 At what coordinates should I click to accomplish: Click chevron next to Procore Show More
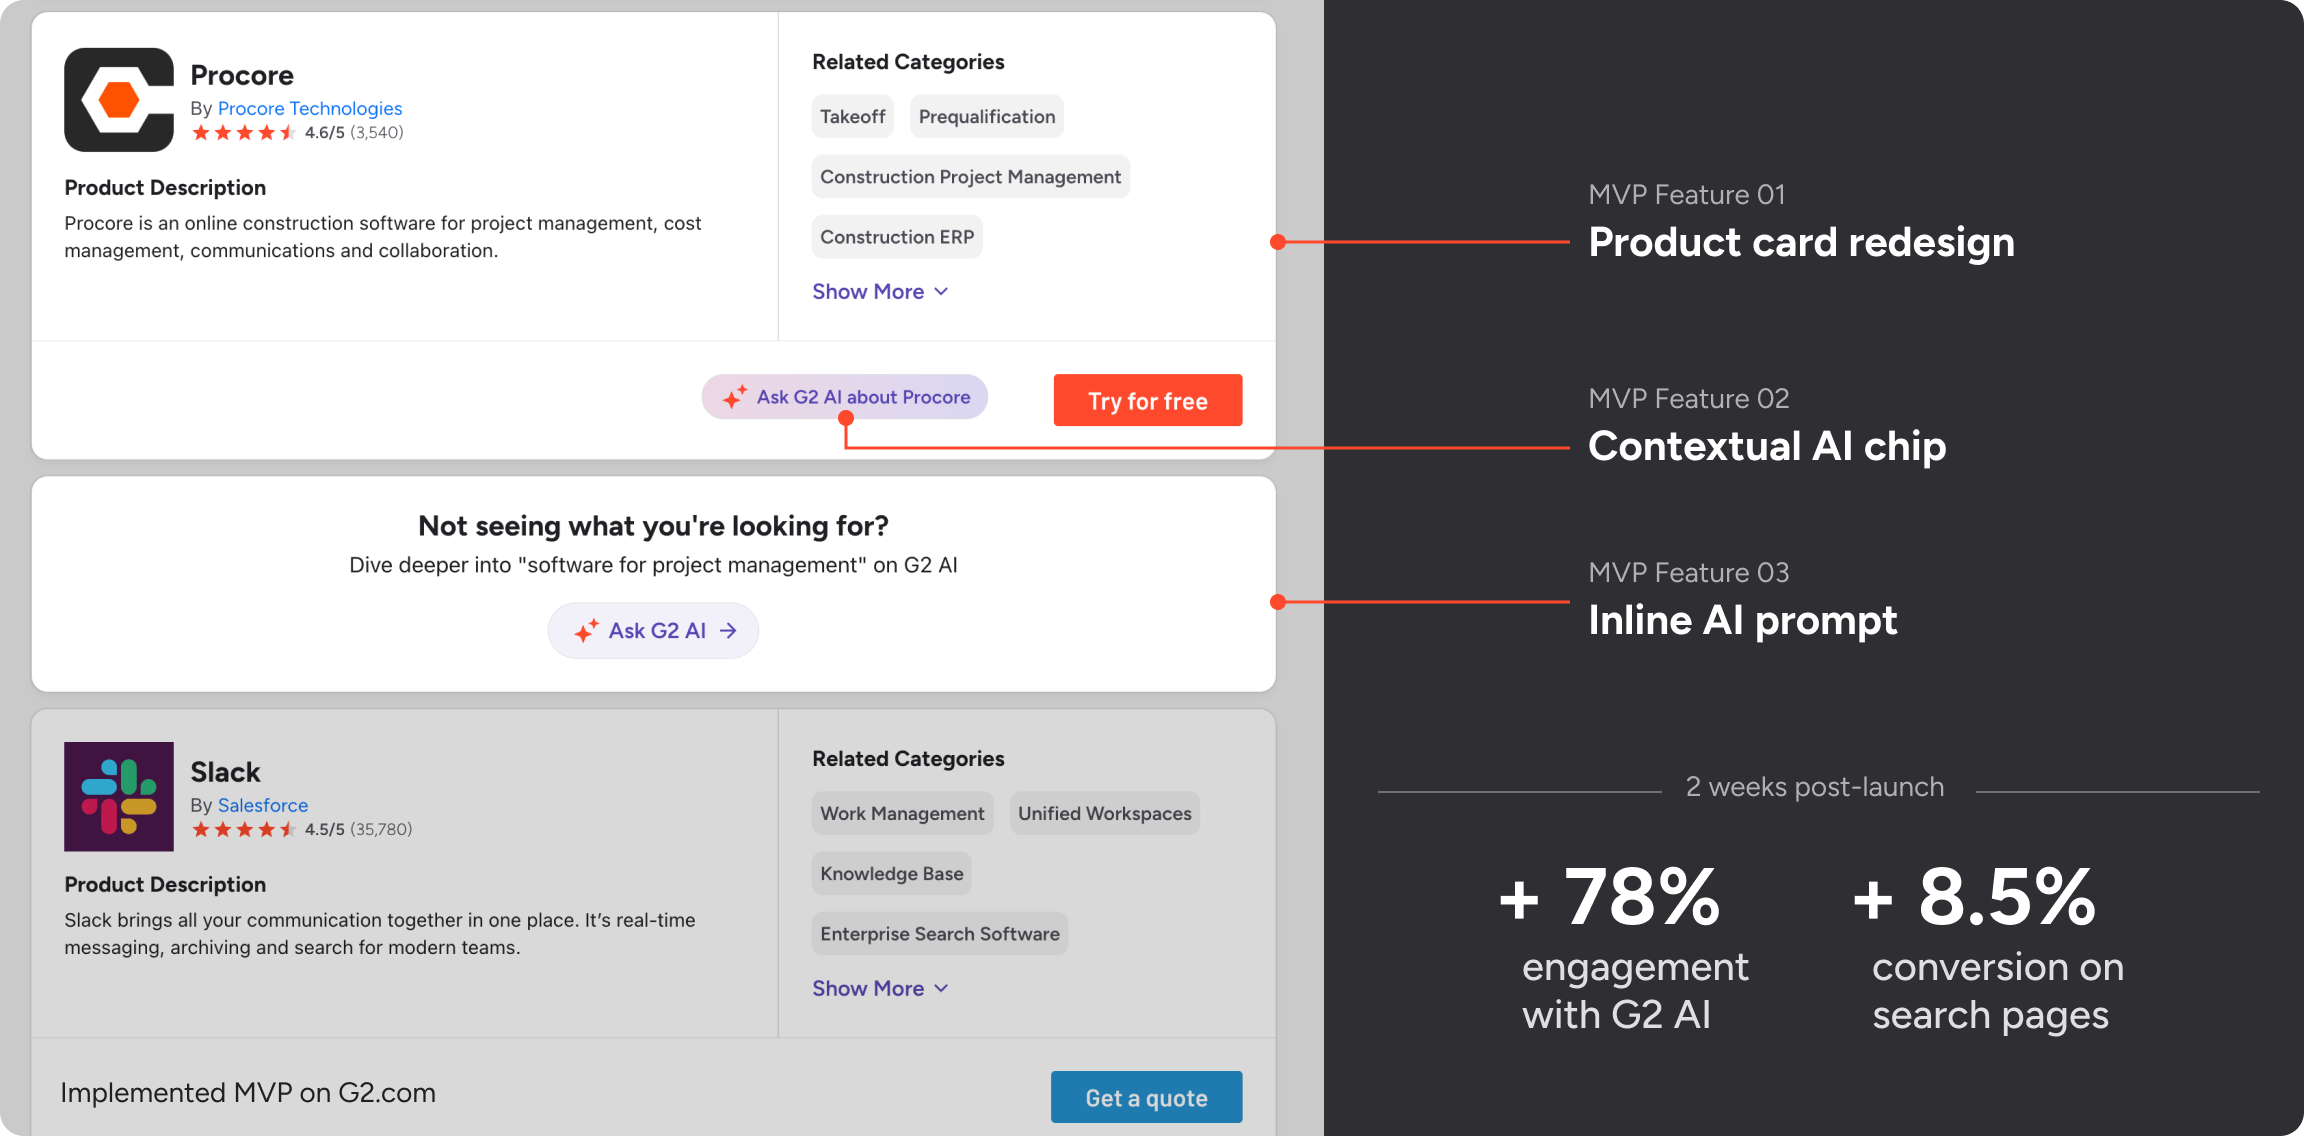(941, 292)
